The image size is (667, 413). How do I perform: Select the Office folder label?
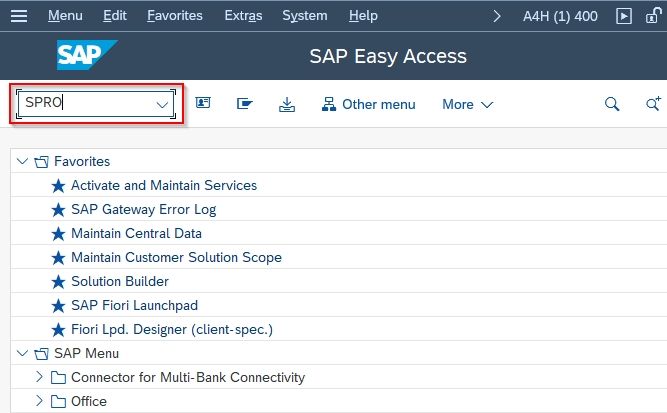(88, 401)
